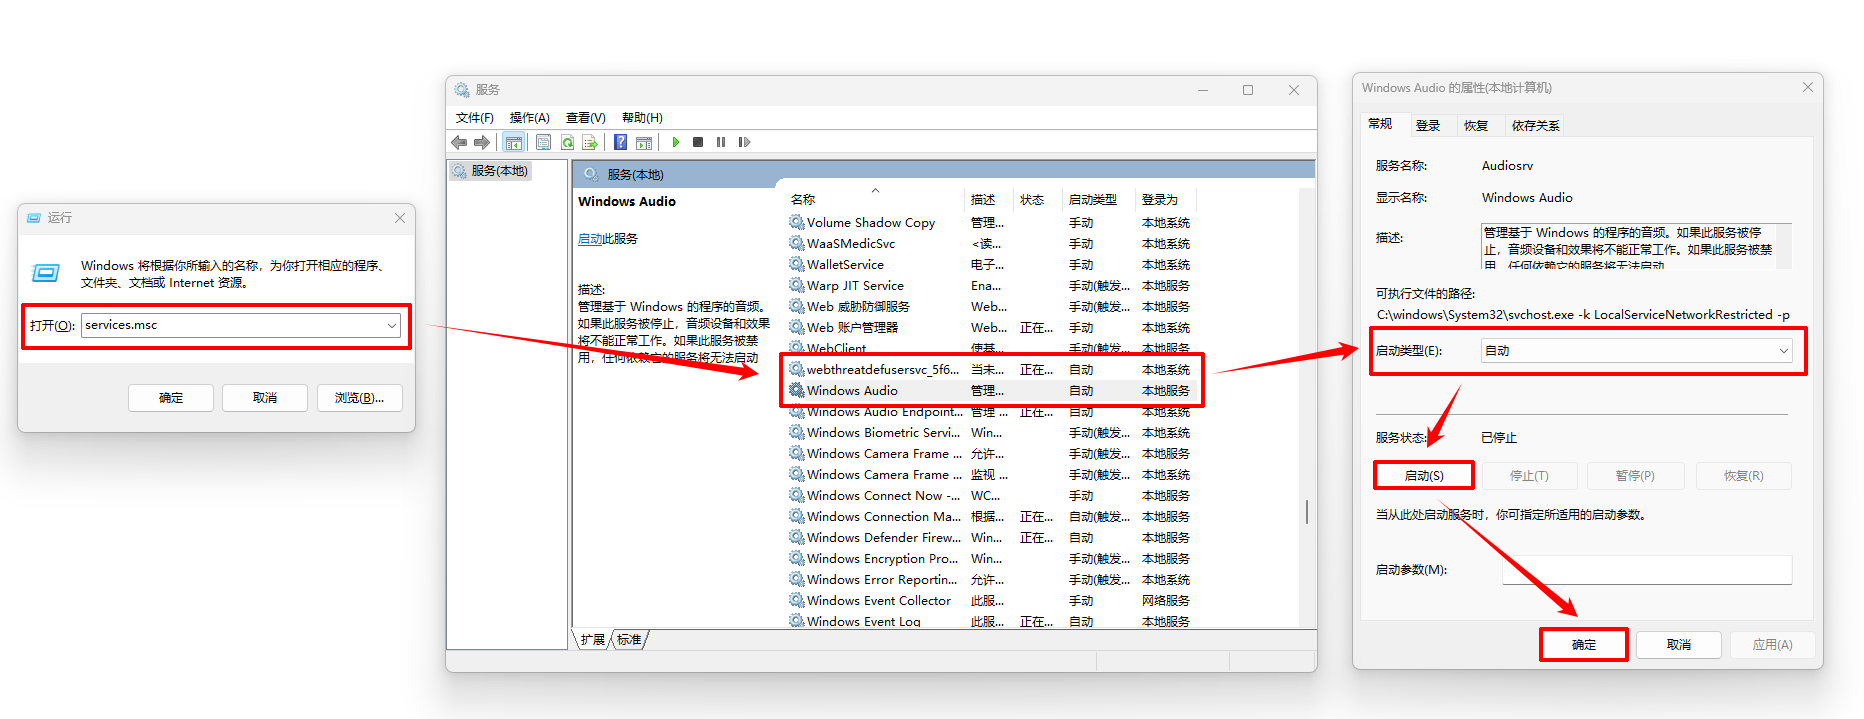Click the gear icon beside Windows Defender Firewall
The image size is (1864, 719).
coord(797,537)
